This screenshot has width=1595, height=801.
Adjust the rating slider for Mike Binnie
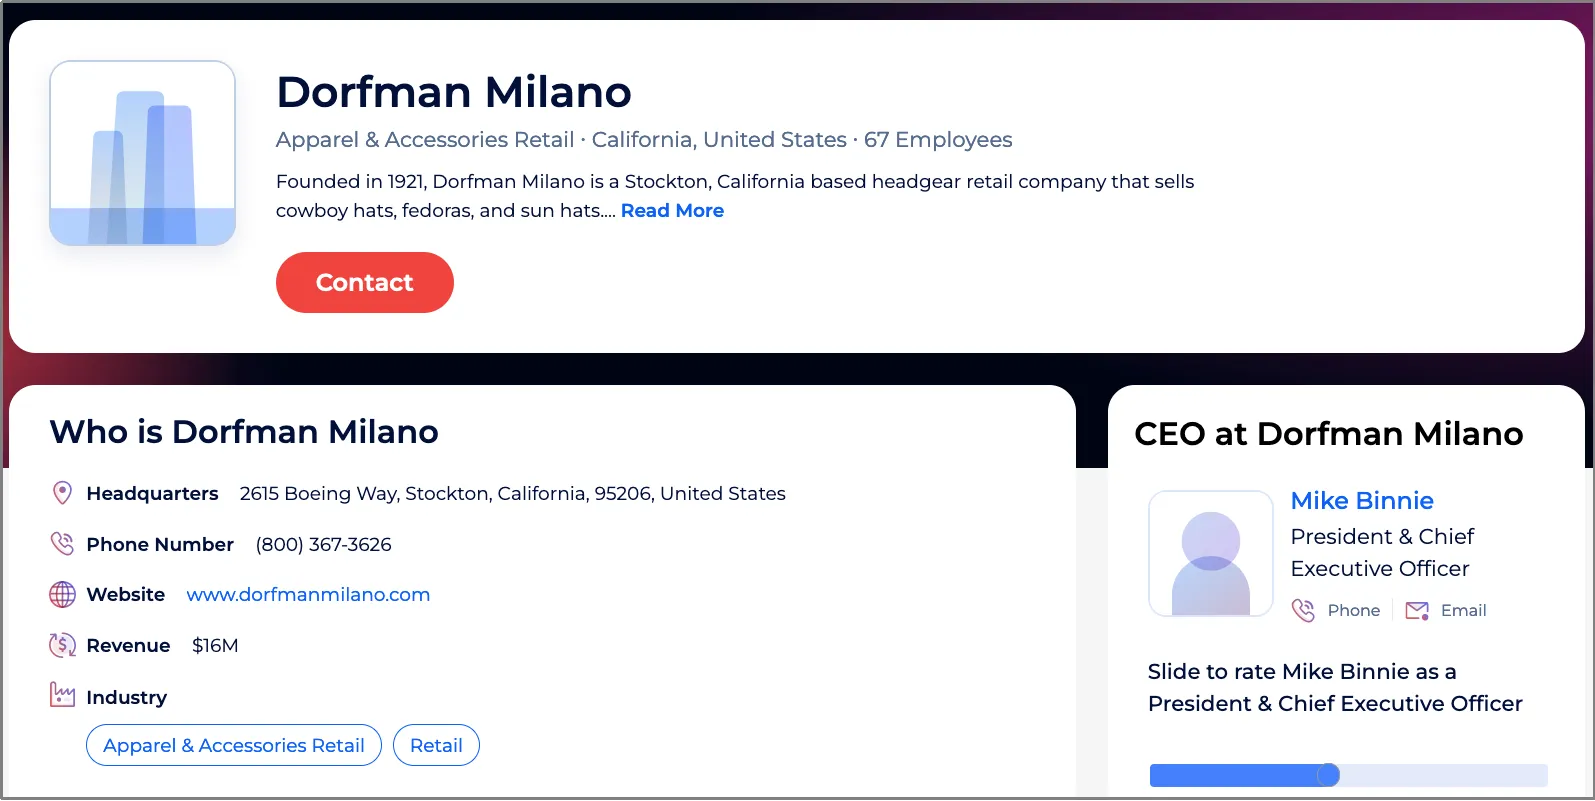click(x=1327, y=775)
